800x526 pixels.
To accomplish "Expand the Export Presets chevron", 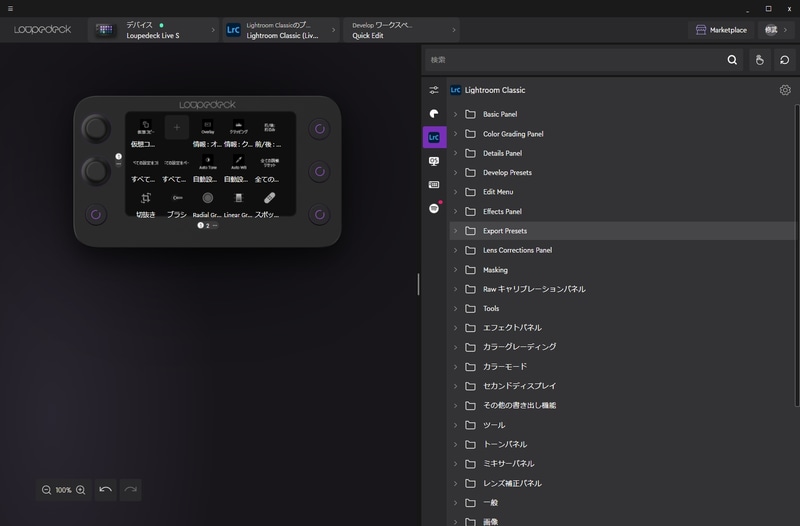I will tap(456, 231).
